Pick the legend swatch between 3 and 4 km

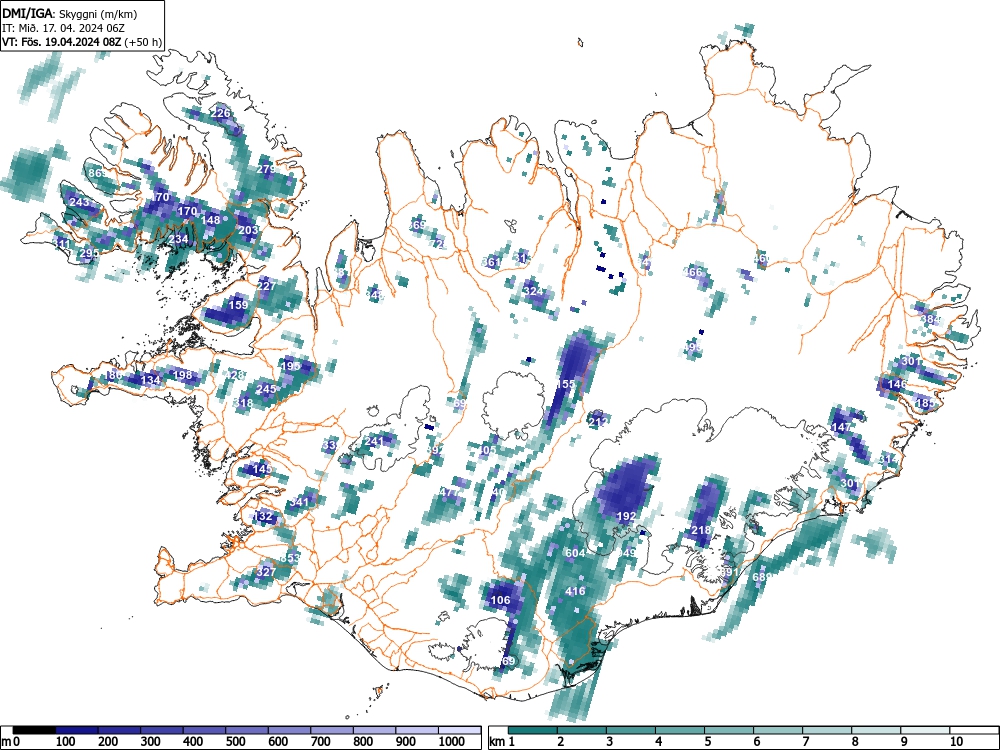pyautogui.click(x=631, y=730)
